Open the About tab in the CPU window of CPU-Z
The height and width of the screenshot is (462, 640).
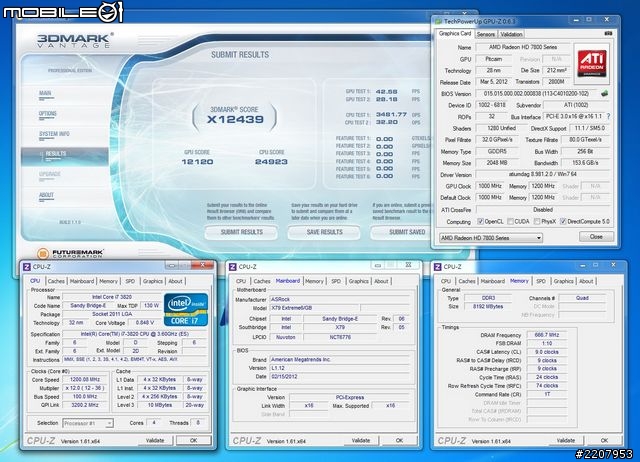(175, 281)
